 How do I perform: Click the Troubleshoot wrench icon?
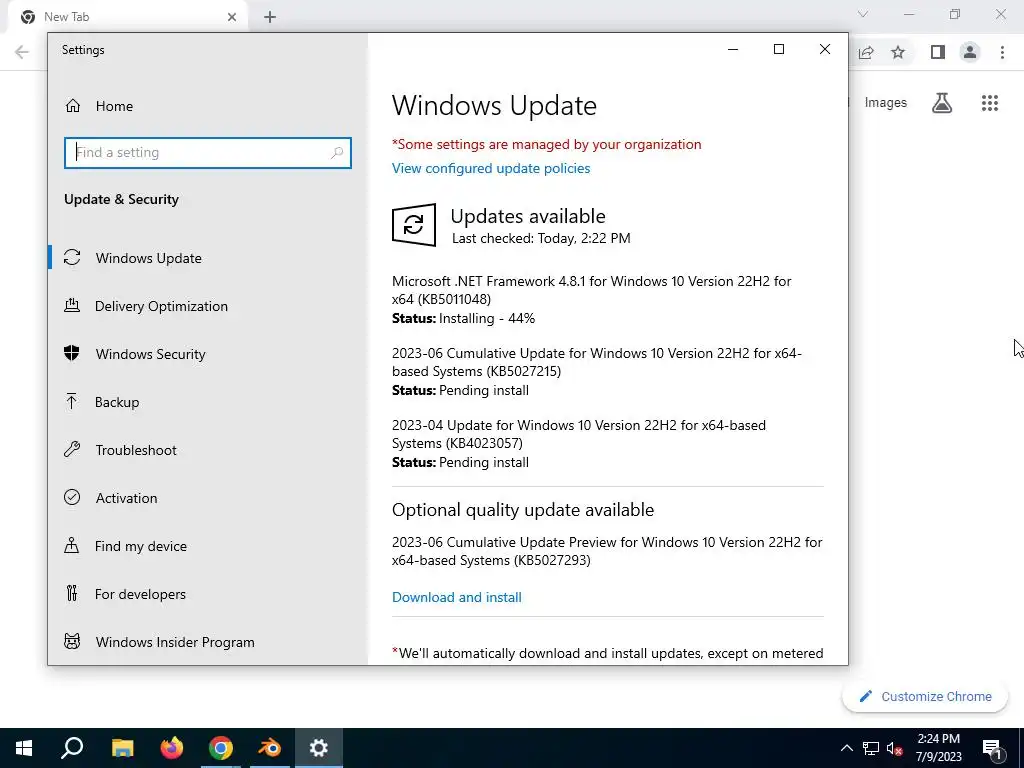pyautogui.click(x=72, y=449)
